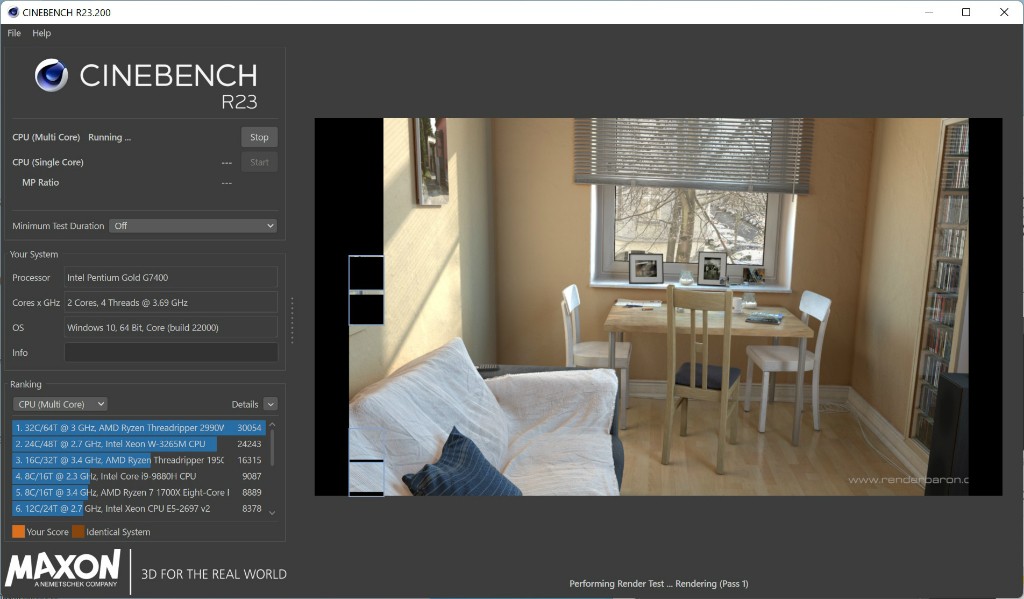
Task: Click the Cinebench title bar app icon
Action: [x=13, y=12]
